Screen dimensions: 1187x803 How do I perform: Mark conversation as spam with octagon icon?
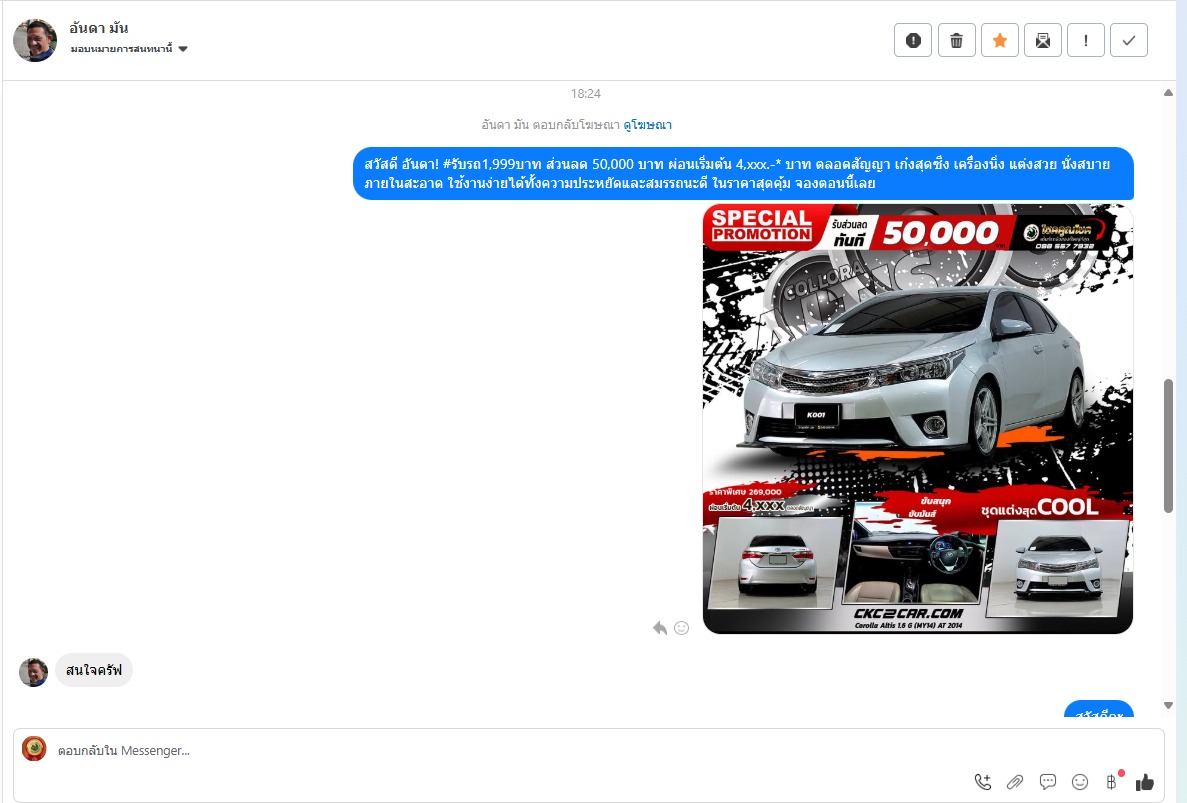[913, 40]
